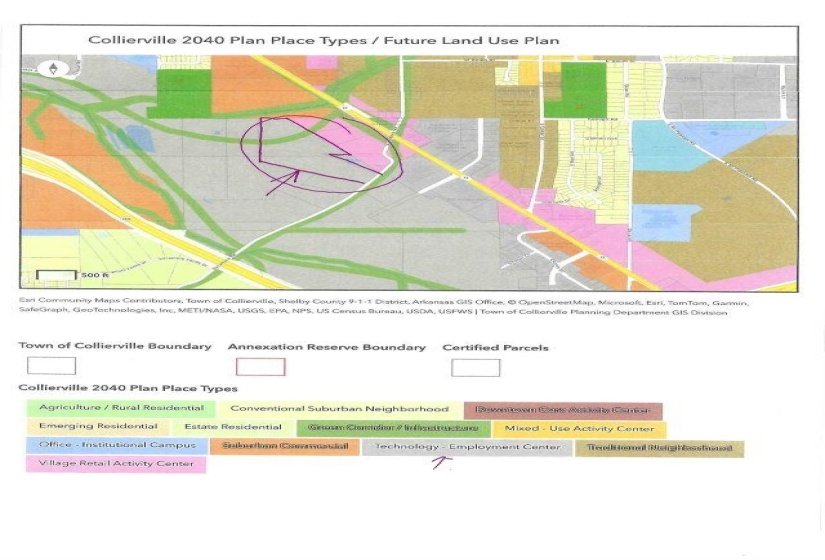Click the Certified Parcels legend box
The height and width of the screenshot is (560, 825).
[475, 366]
